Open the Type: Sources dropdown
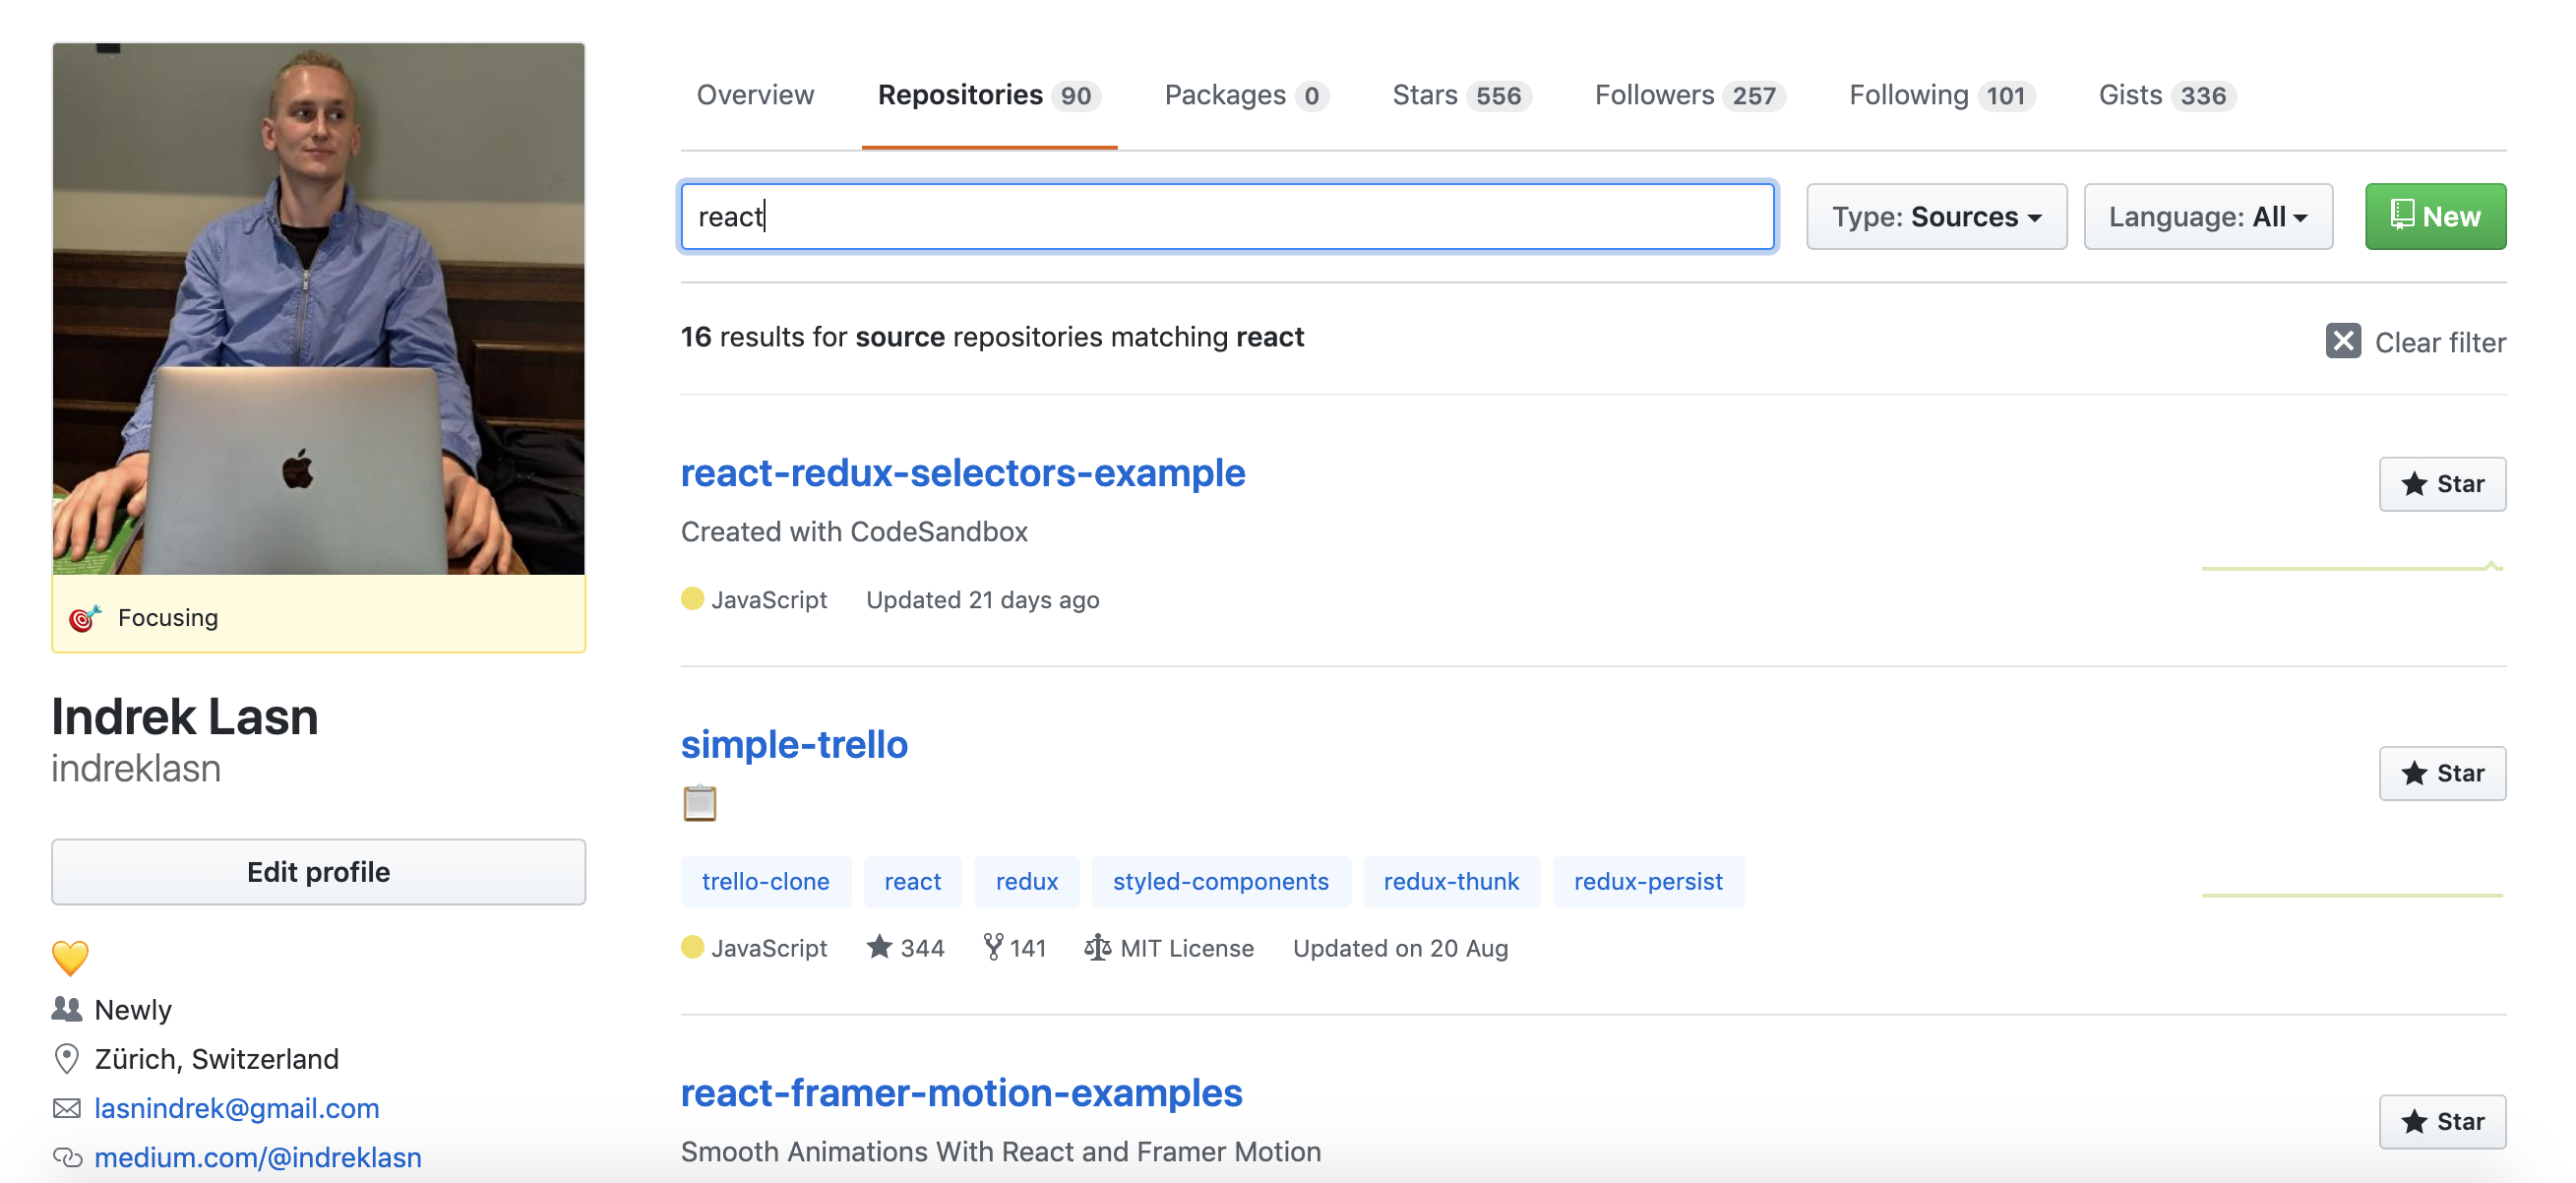2576x1183 pixels. click(x=1935, y=216)
